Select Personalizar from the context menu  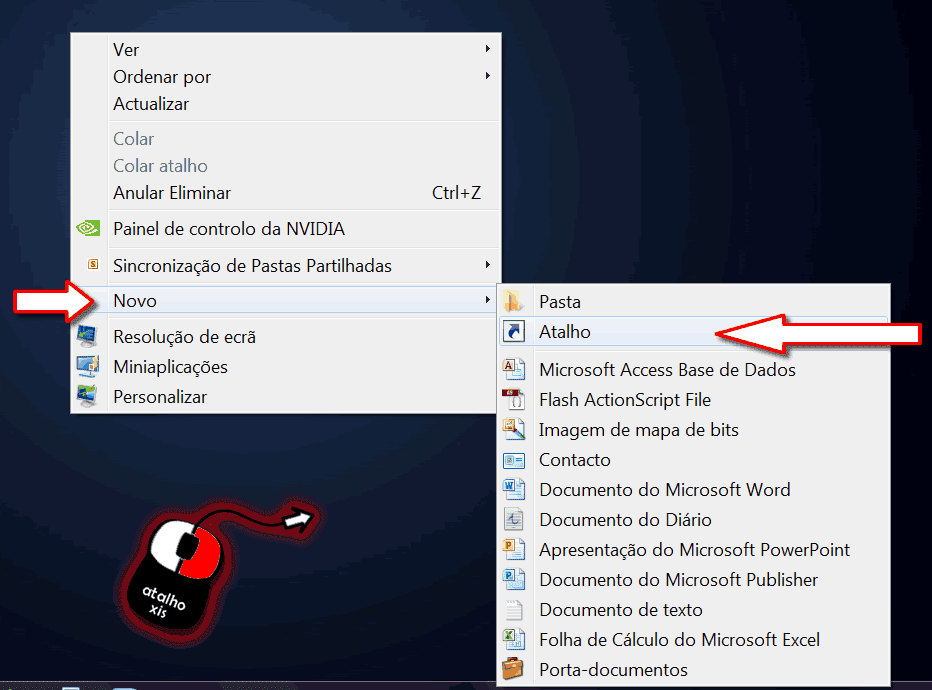[x=162, y=396]
